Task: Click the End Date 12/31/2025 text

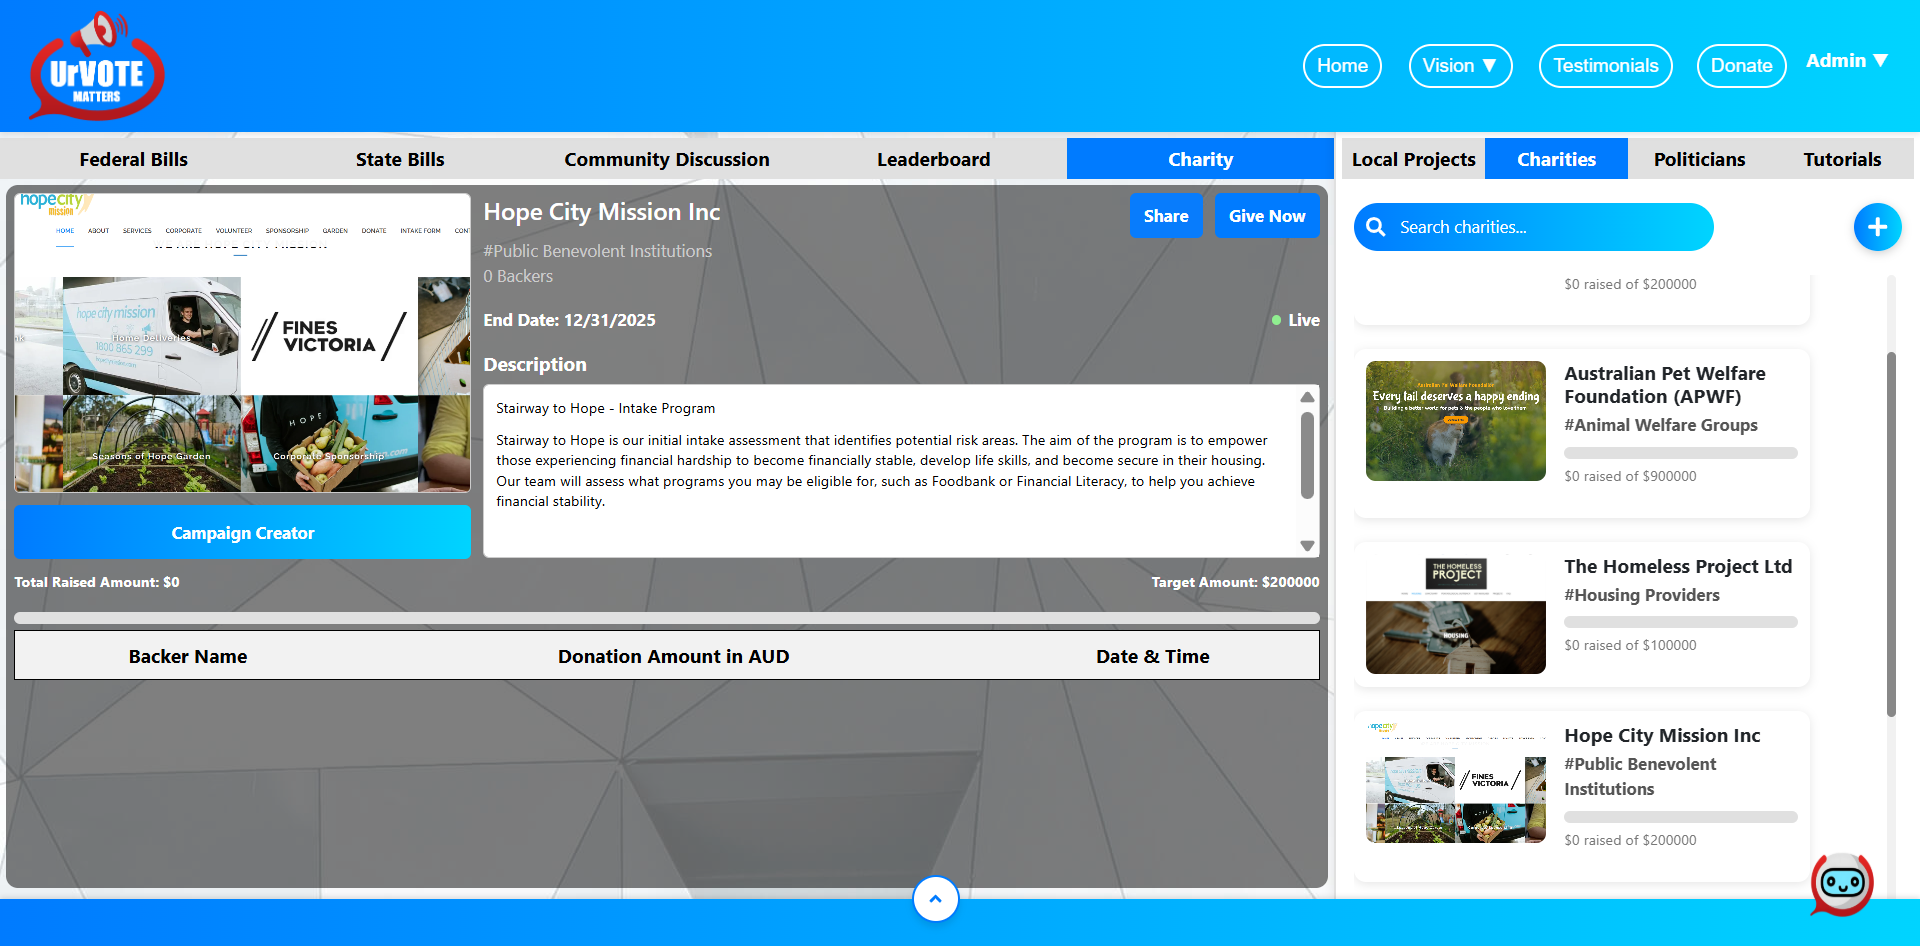Action: click(x=569, y=320)
